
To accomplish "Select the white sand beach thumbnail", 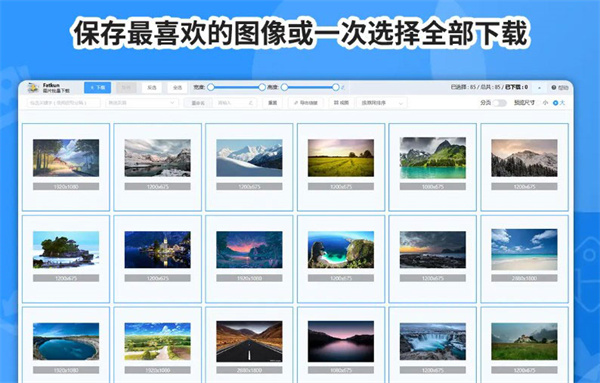I will (x=524, y=249).
